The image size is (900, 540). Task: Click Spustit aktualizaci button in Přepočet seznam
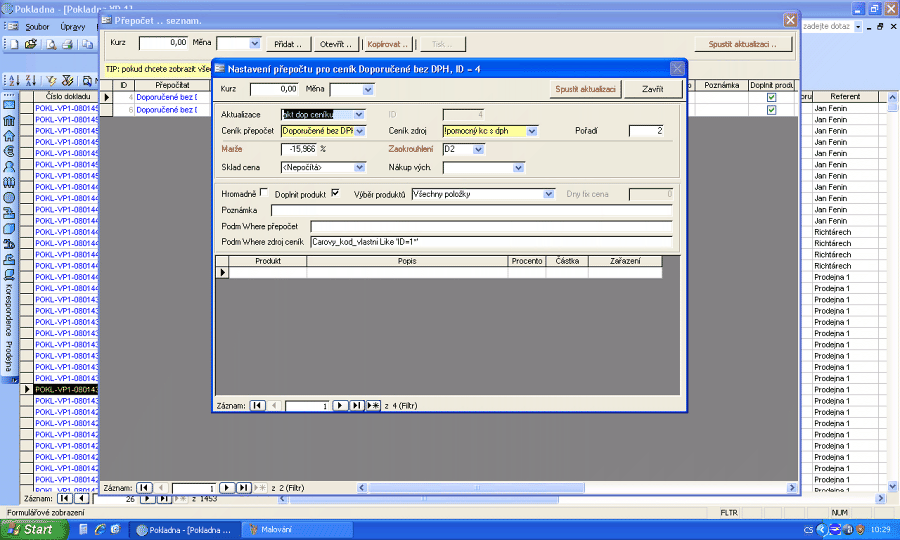pos(742,44)
